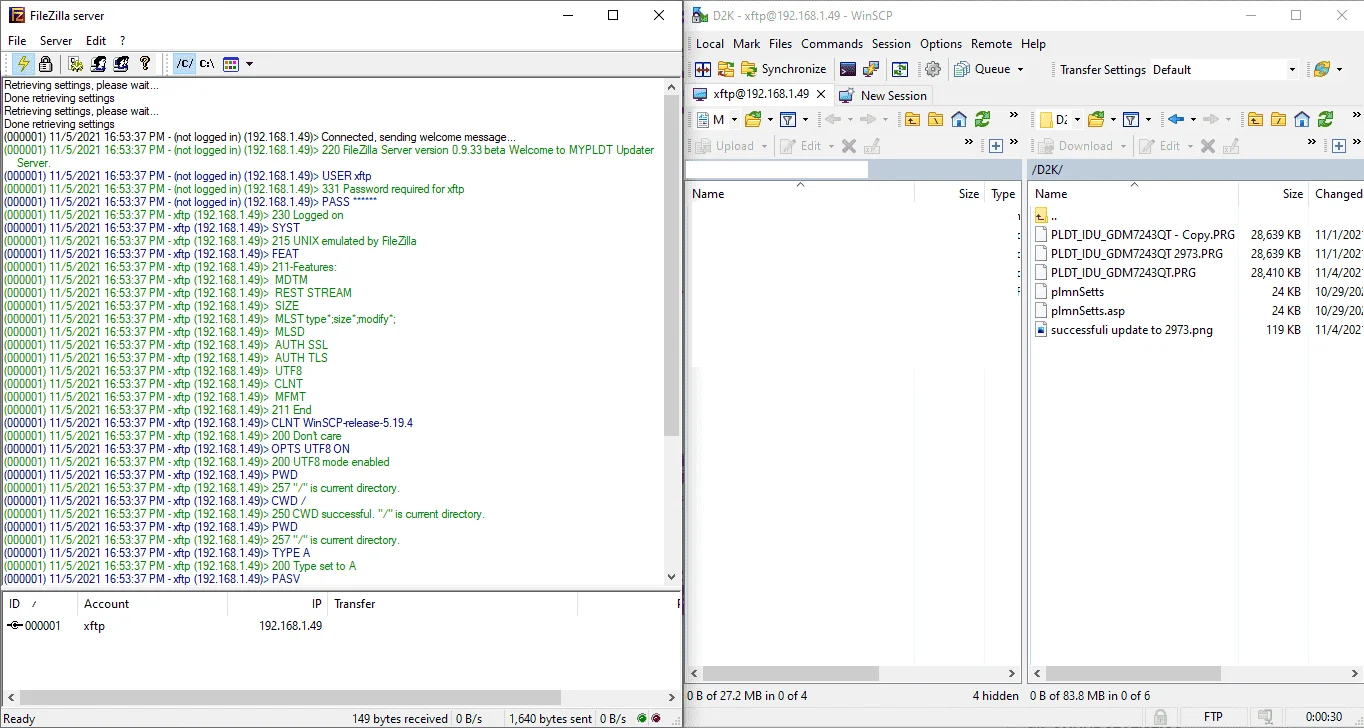
Task: Click the remote panel filter icon
Action: point(1130,120)
